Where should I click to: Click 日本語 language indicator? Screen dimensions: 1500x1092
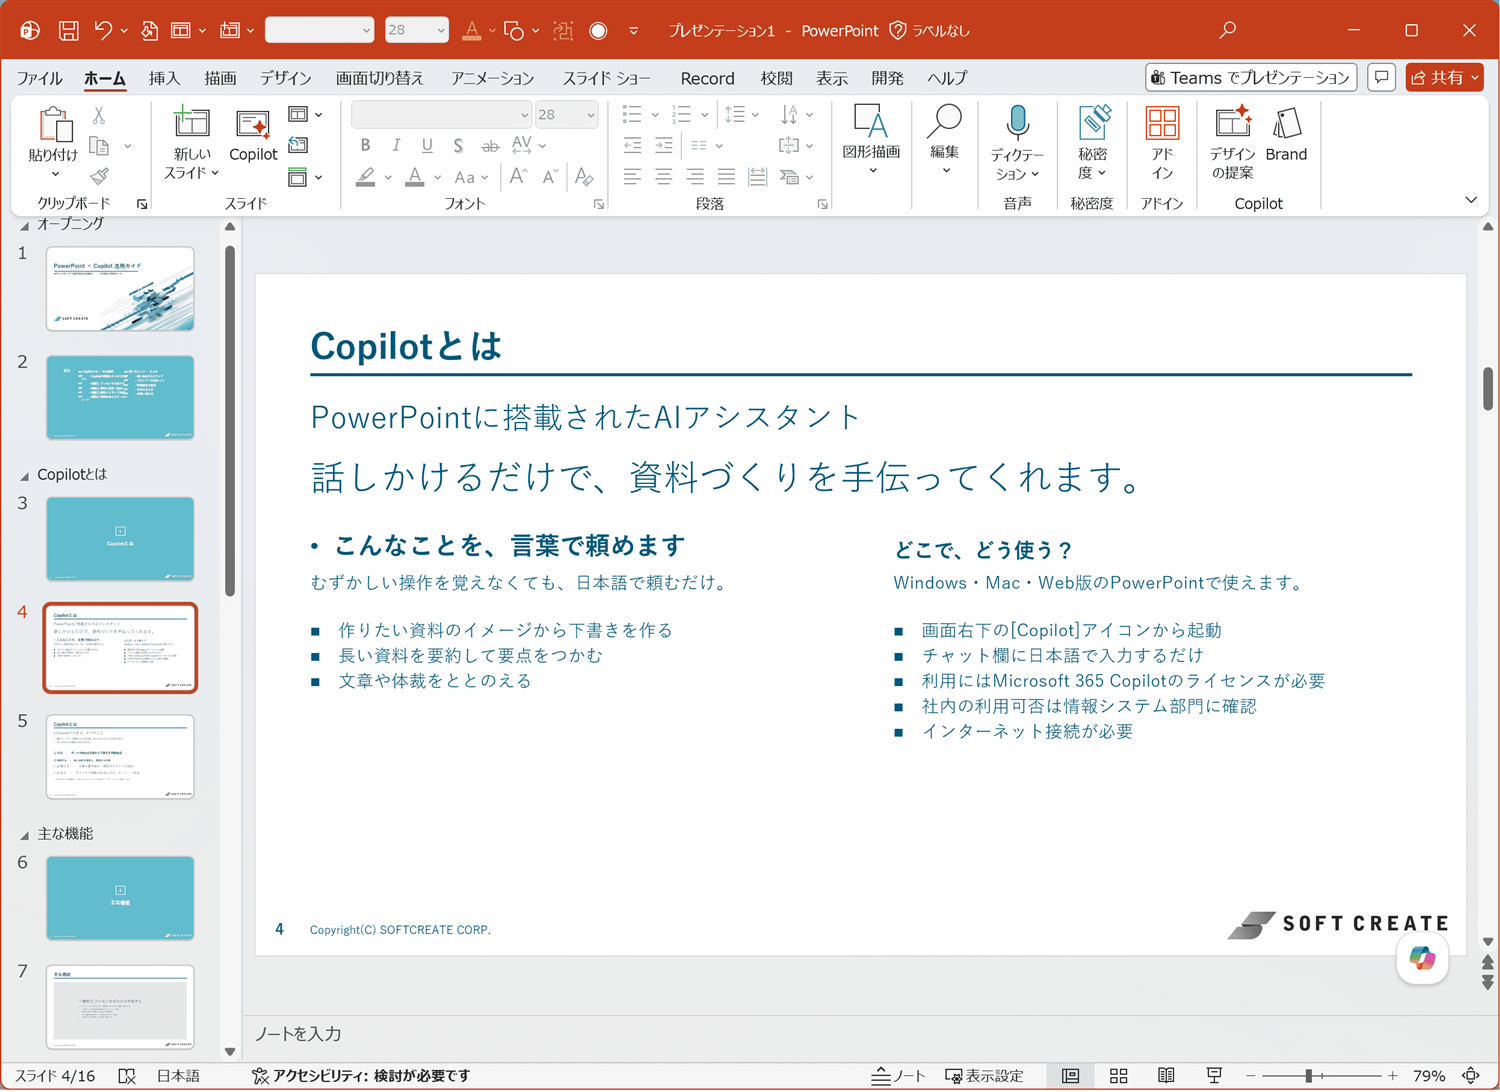178,1076
